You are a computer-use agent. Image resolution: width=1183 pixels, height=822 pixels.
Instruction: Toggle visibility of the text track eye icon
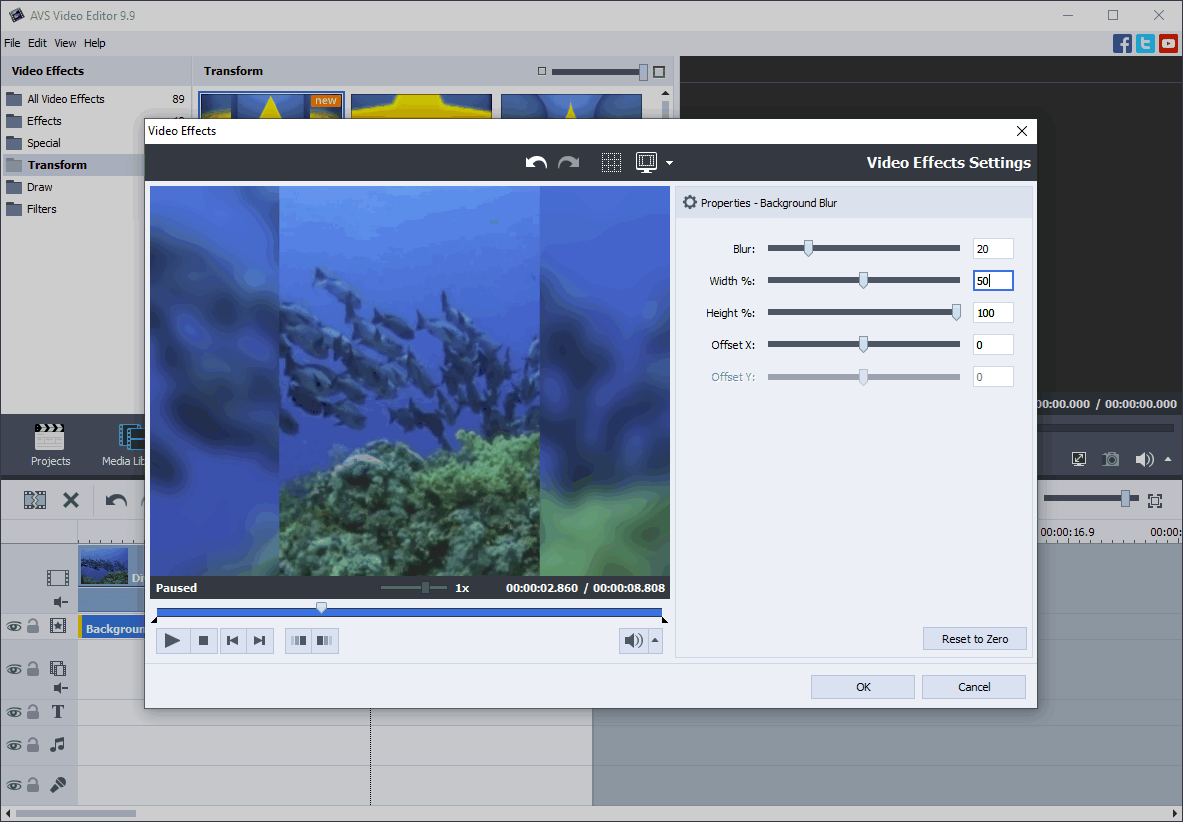coord(15,712)
